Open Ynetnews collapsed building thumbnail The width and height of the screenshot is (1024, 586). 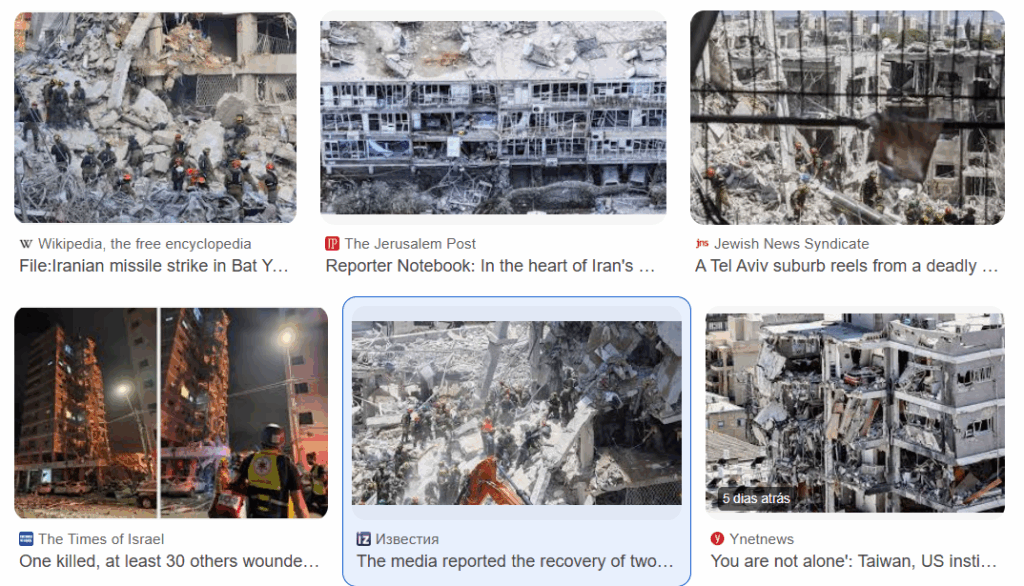pyautogui.click(x=855, y=413)
